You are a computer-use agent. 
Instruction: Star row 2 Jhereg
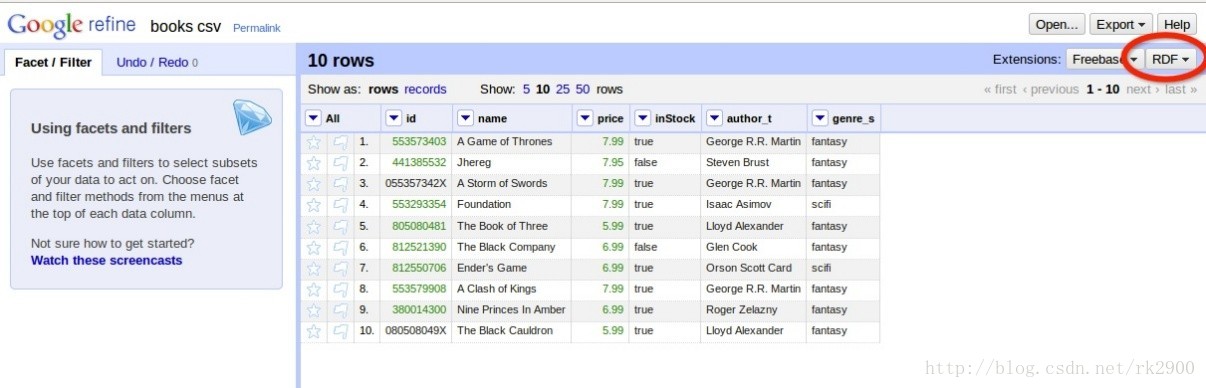tap(313, 163)
